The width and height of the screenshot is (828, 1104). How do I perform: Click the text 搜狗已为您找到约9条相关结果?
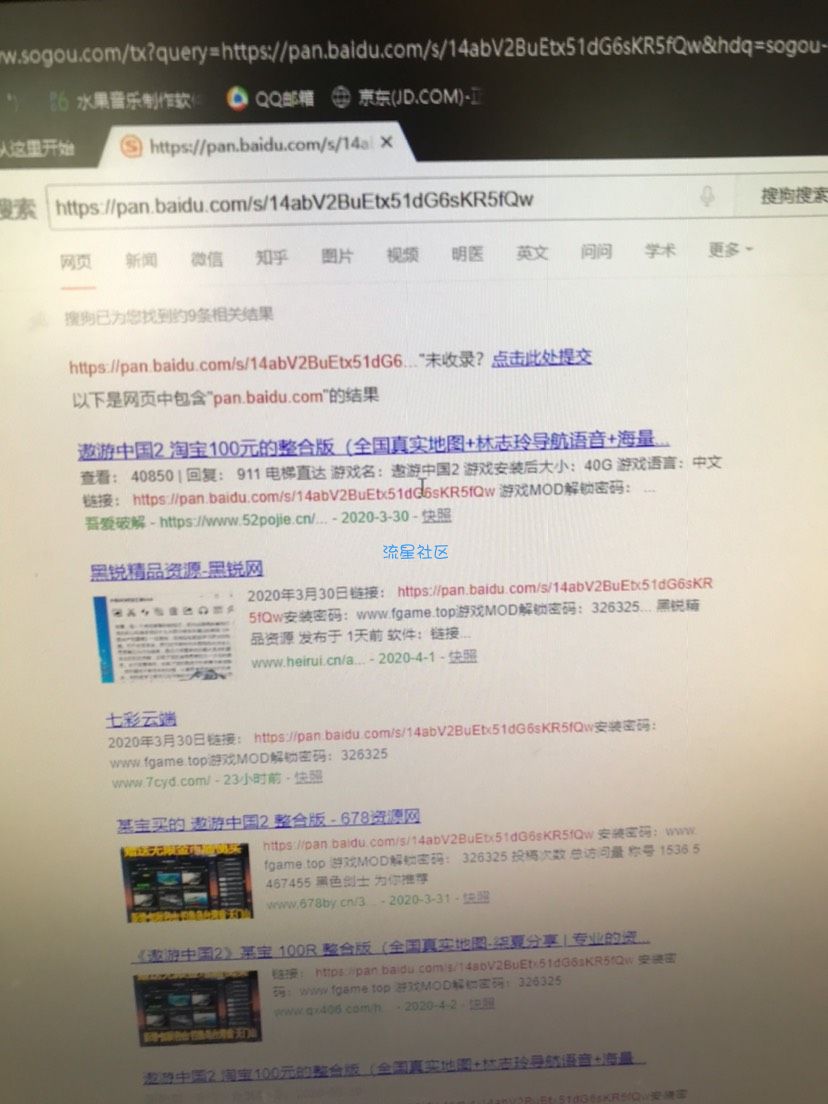[169, 316]
